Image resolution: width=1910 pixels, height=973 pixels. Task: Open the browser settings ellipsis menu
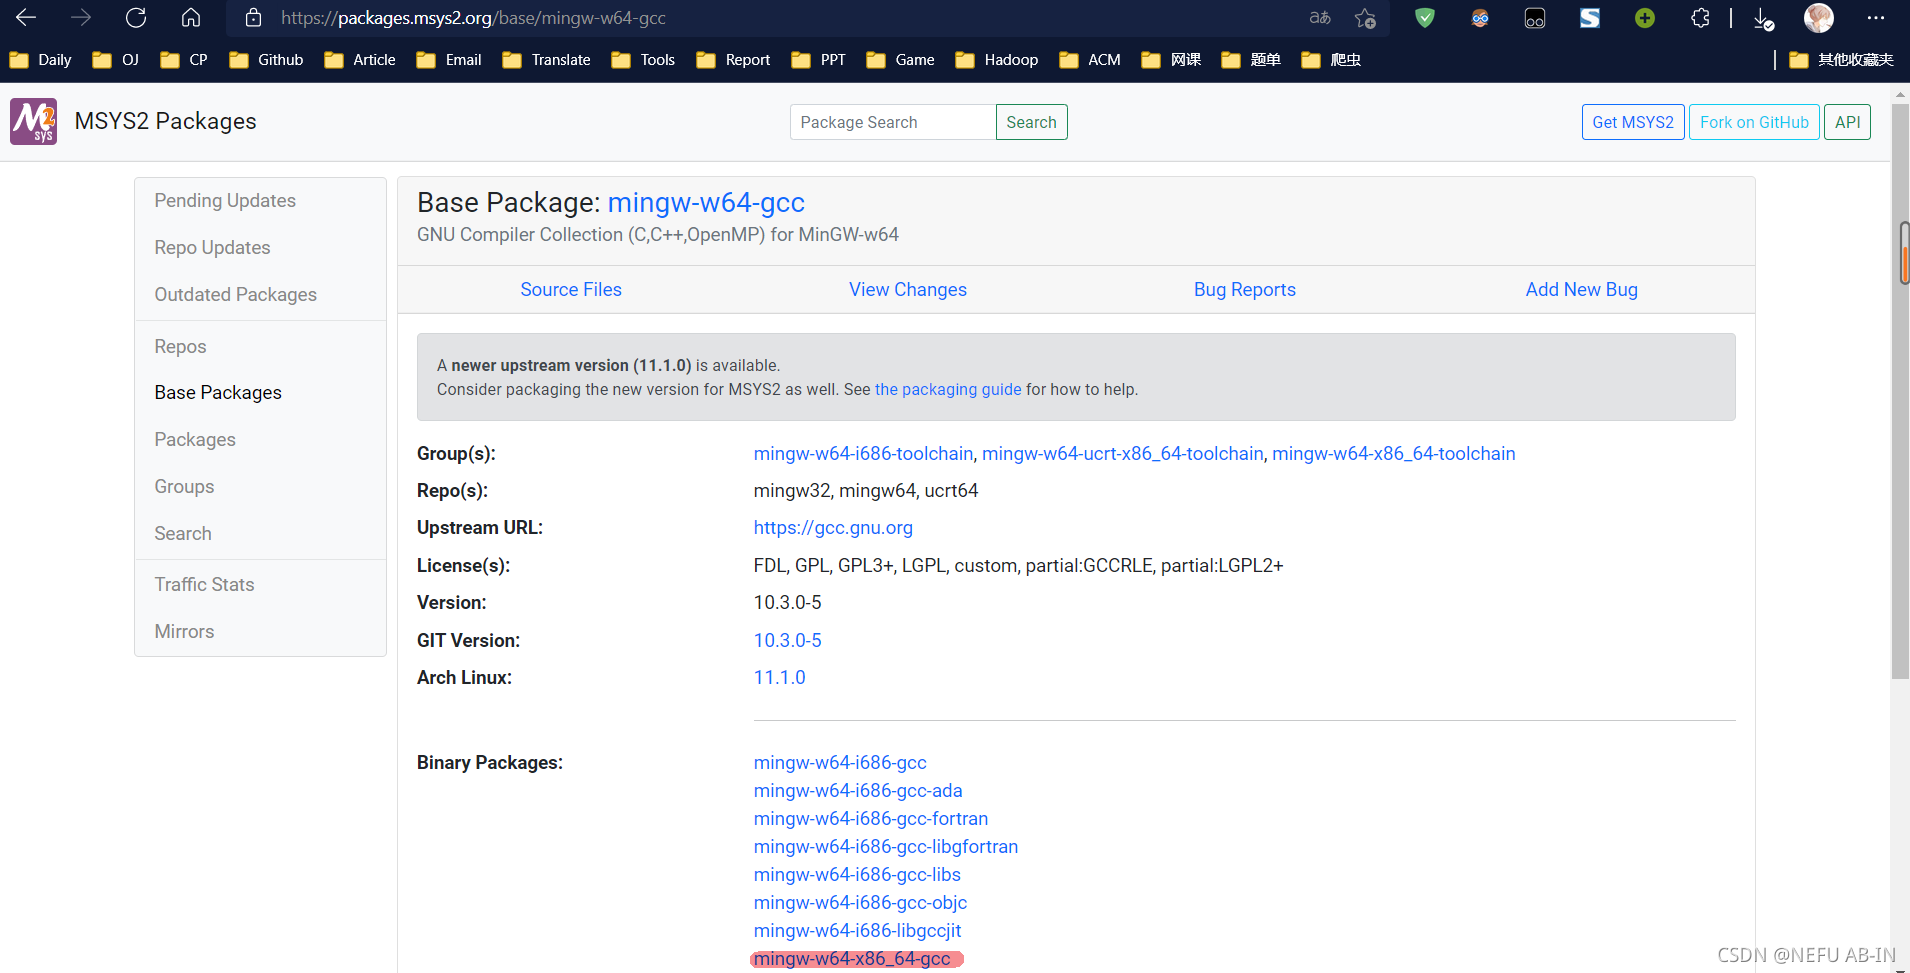(x=1876, y=18)
